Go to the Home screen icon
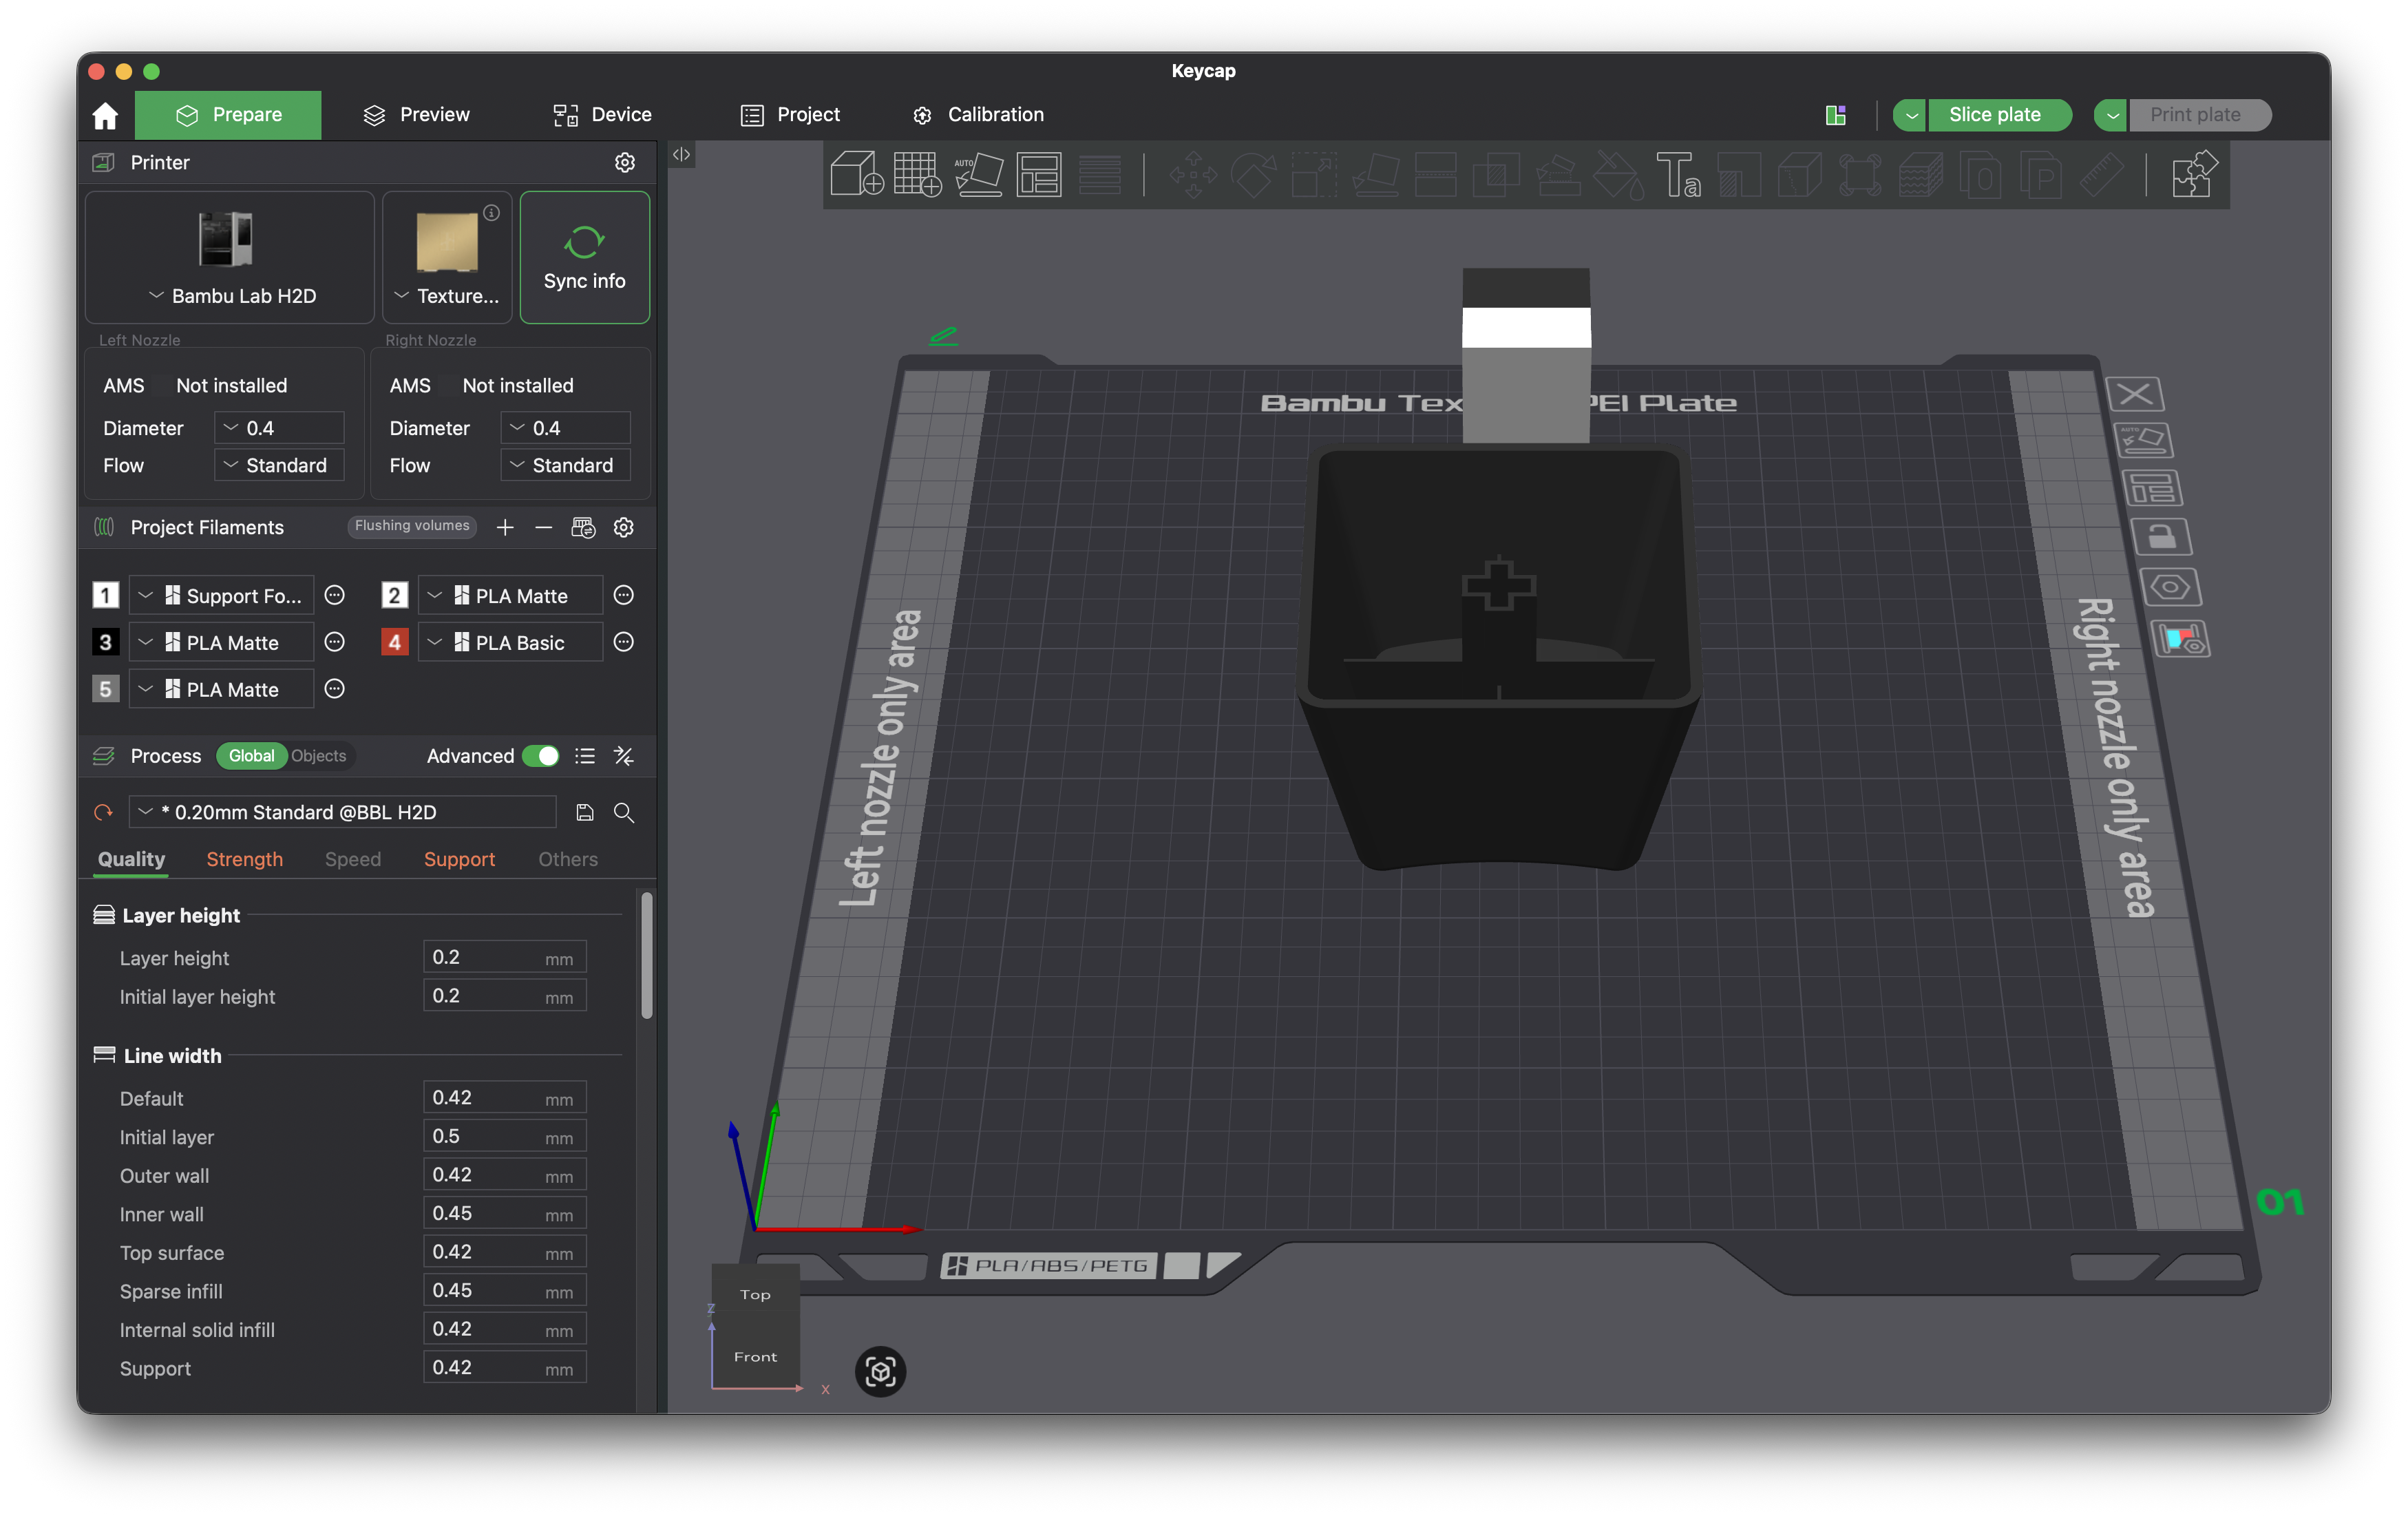 tap(105, 115)
